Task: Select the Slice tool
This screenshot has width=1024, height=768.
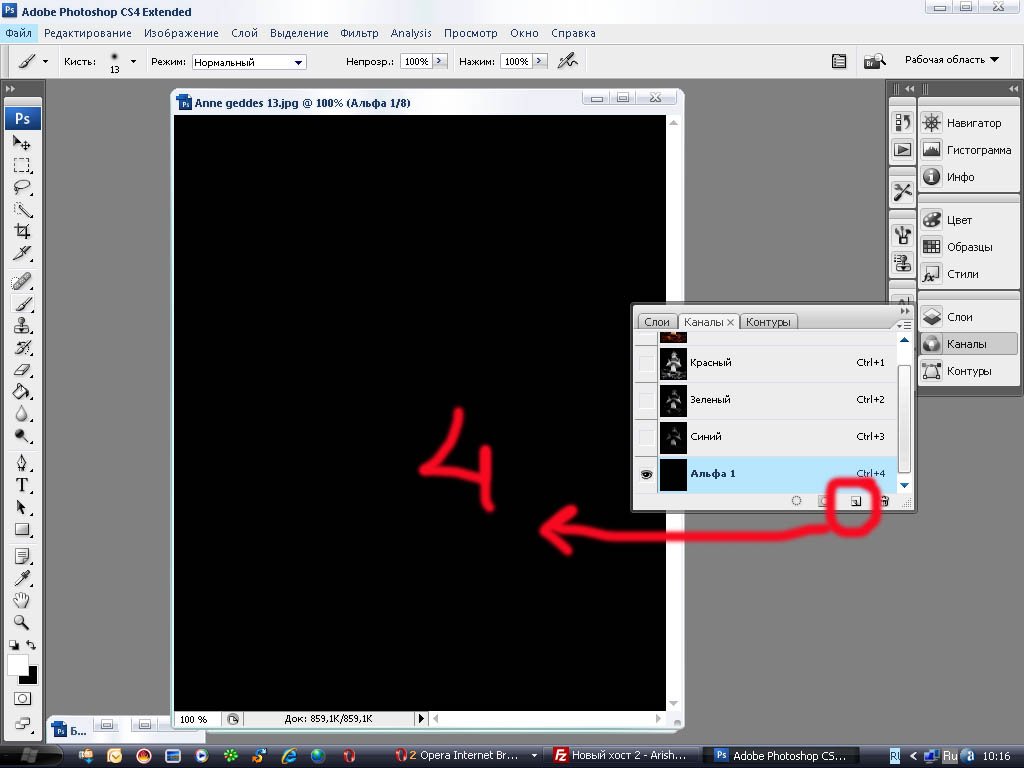Action: 22,253
